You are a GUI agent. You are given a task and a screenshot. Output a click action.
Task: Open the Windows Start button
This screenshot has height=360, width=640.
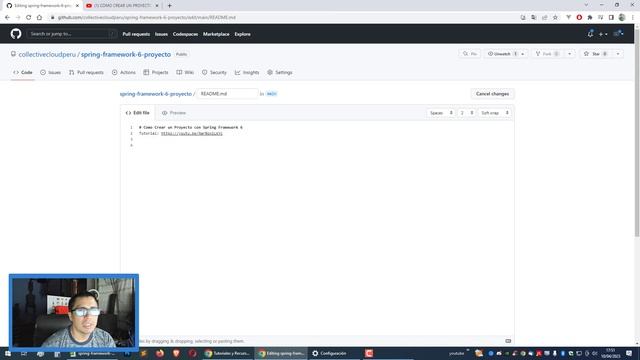(7, 353)
